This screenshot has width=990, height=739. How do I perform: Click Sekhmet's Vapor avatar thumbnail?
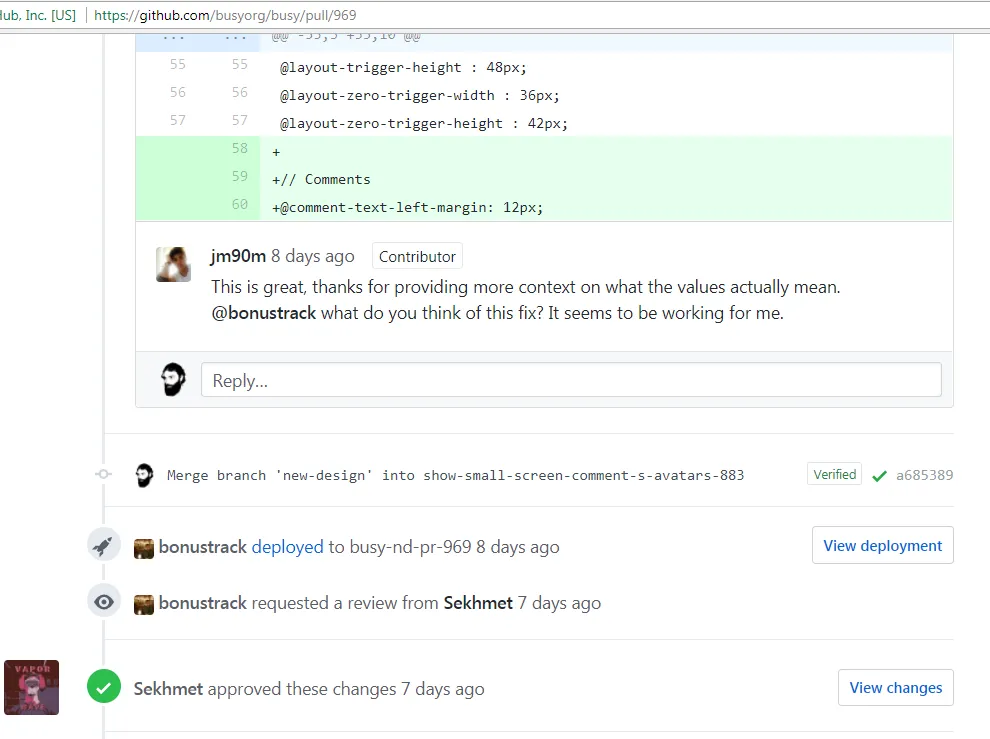click(x=32, y=687)
